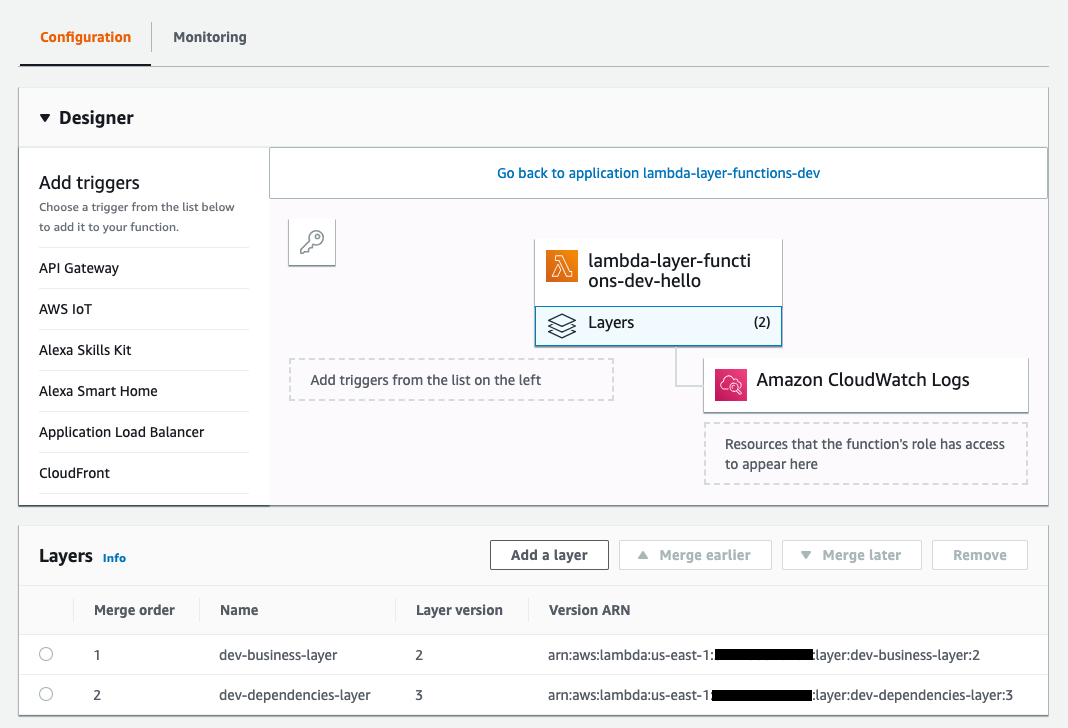This screenshot has height=728, width=1068.
Task: Add the API Gateway trigger
Action: click(79, 268)
